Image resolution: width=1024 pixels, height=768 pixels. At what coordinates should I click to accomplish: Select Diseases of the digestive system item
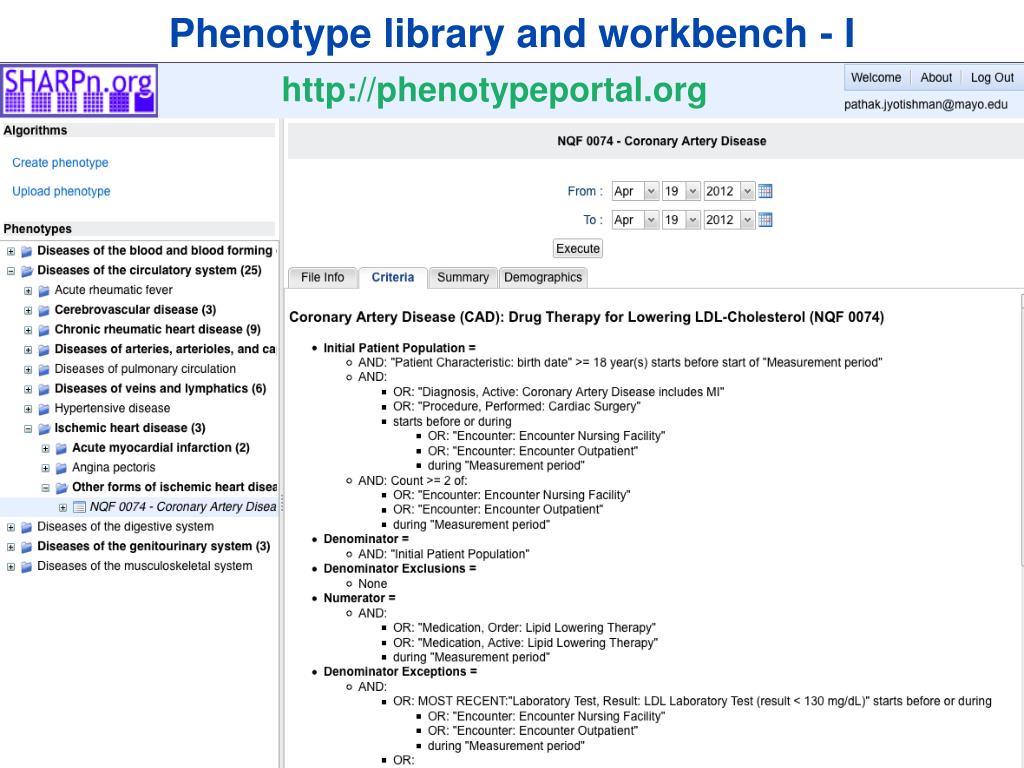coord(125,526)
